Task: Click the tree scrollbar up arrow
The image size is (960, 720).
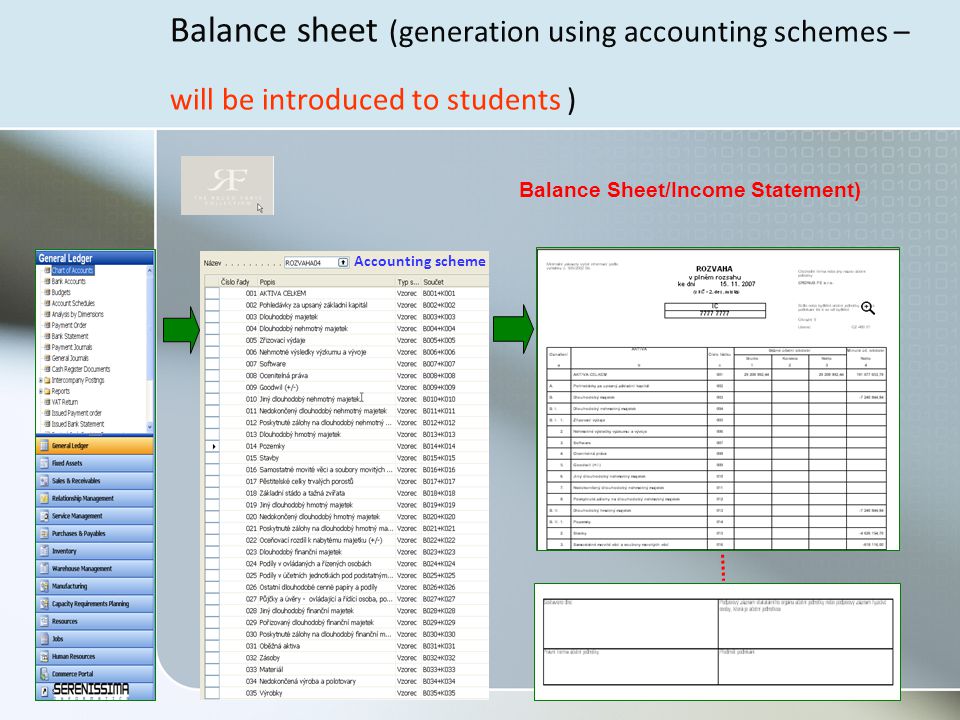Action: point(149,270)
